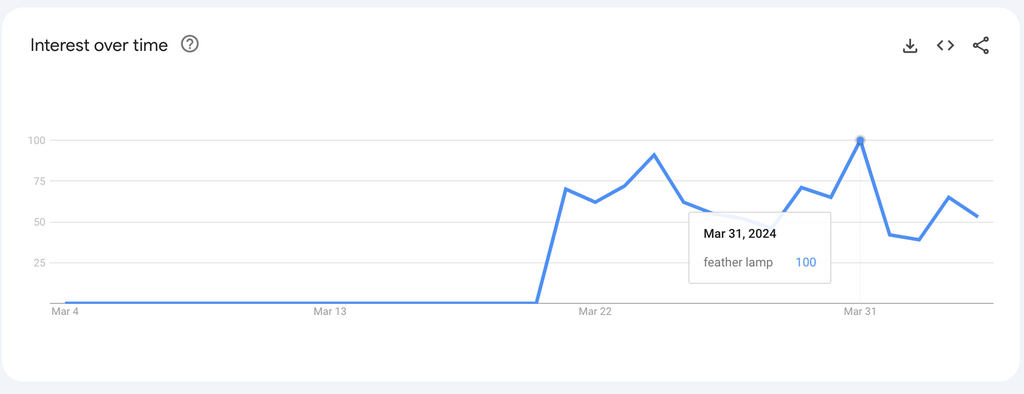Viewport: 1024px width, 394px height.
Task: Select the highlighted Mar 31 peak data point
Action: point(860,140)
